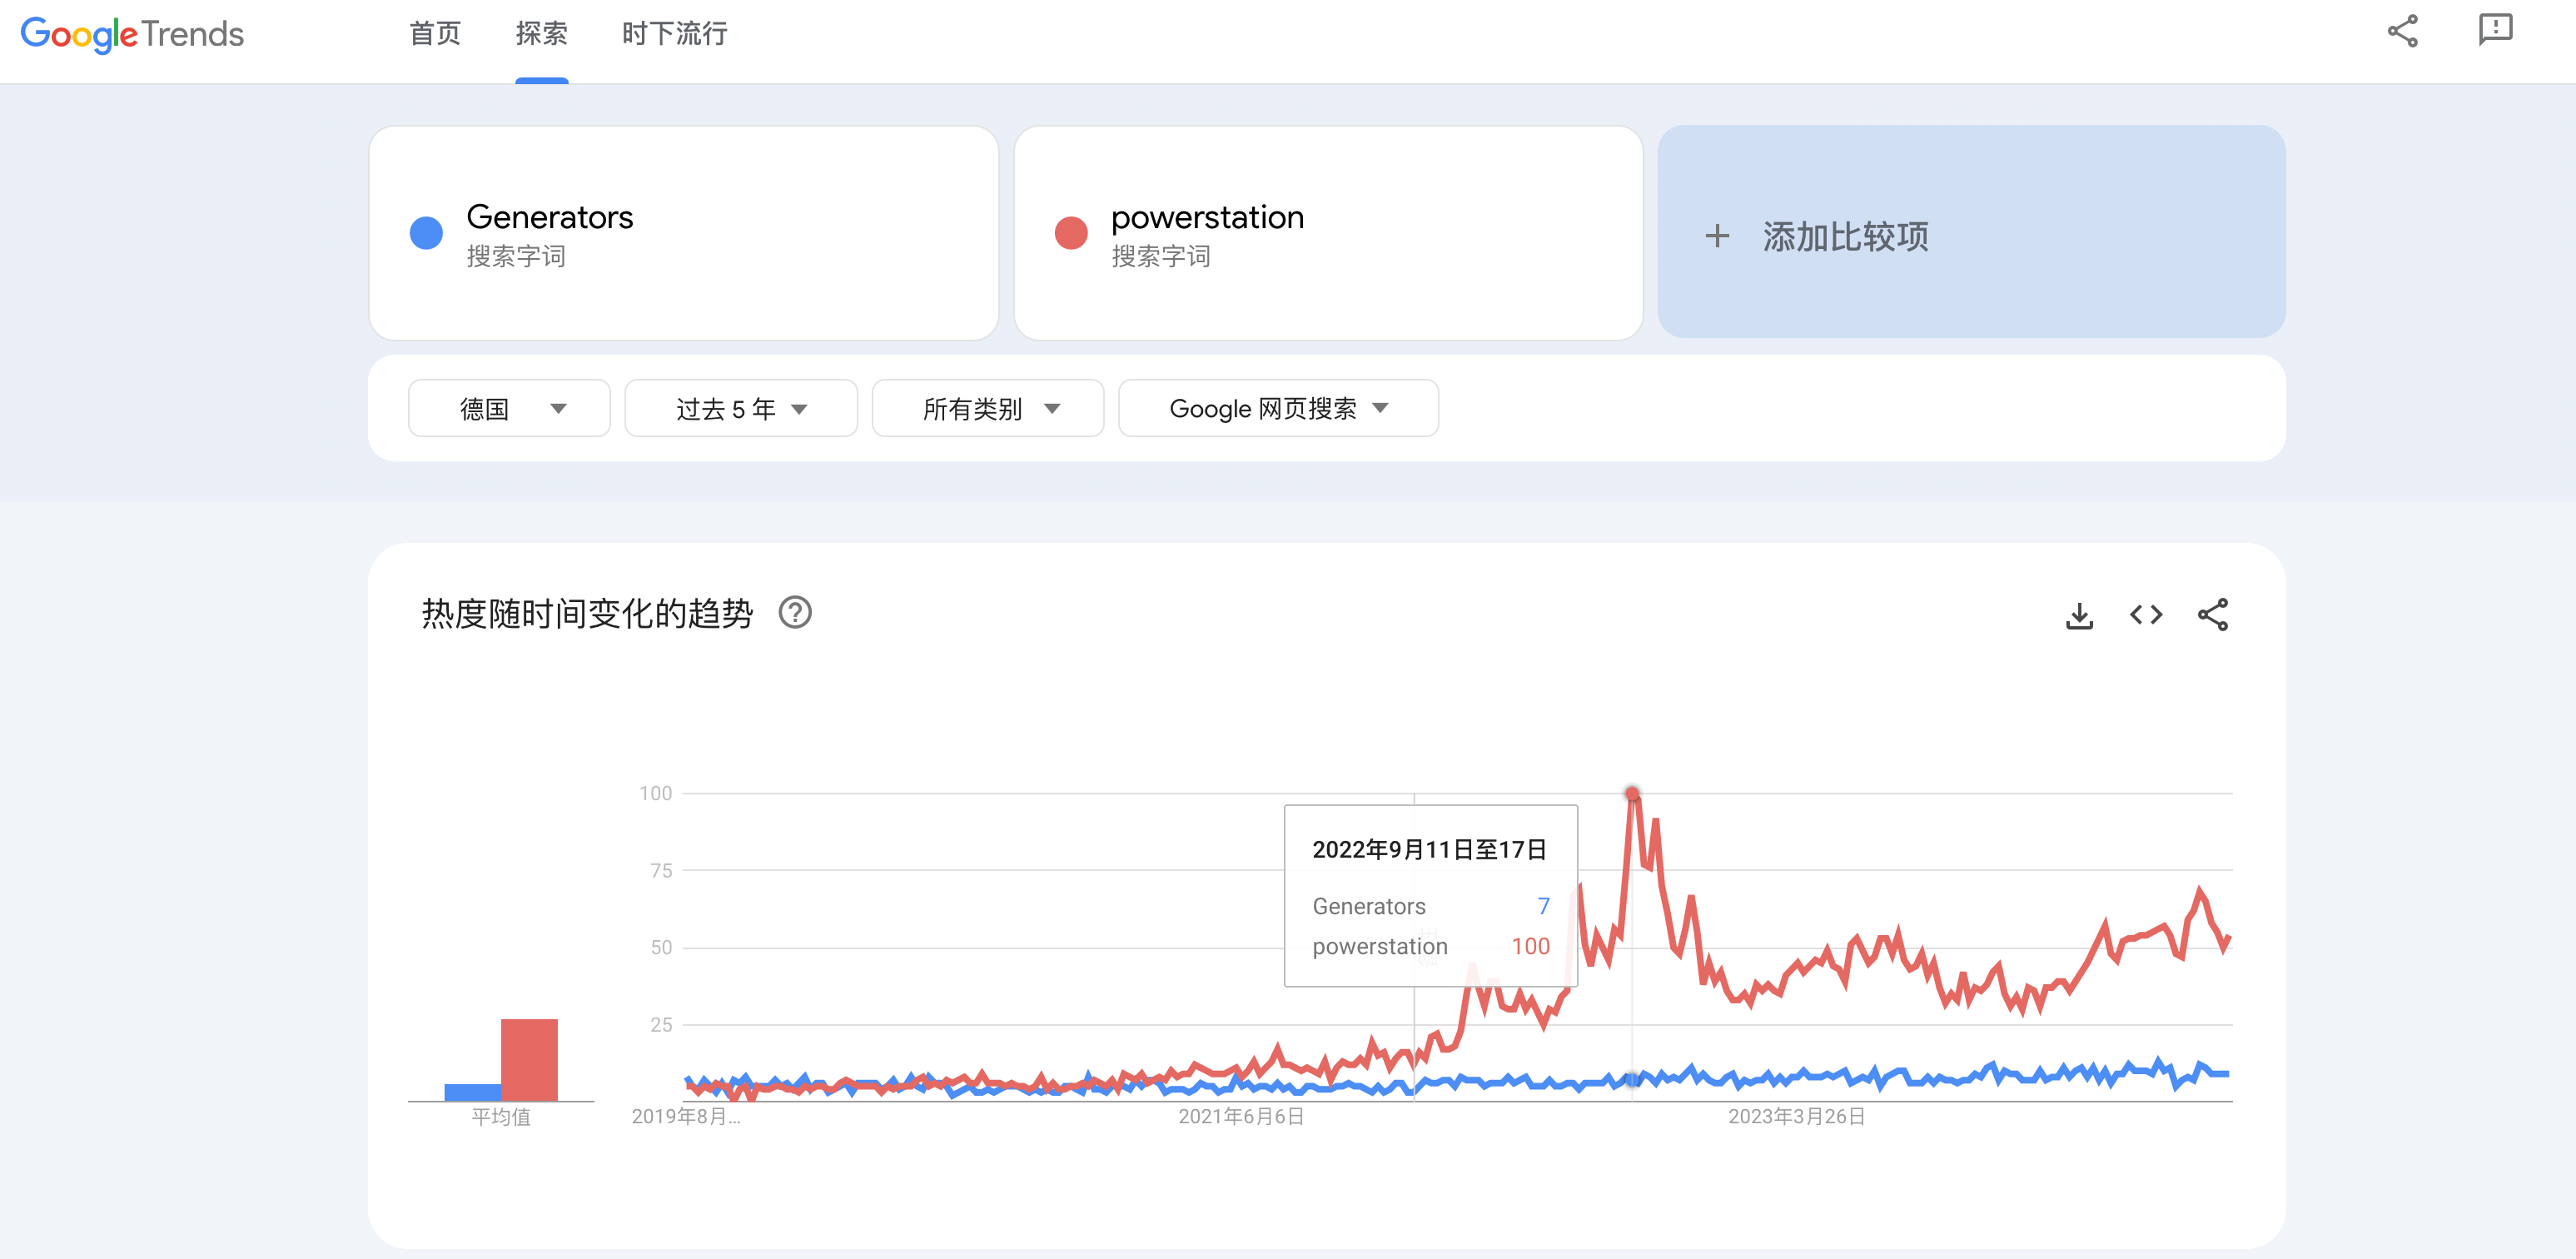Click the plus icon in 添加比较项
The width and height of the screenshot is (2576, 1259).
pos(1717,236)
